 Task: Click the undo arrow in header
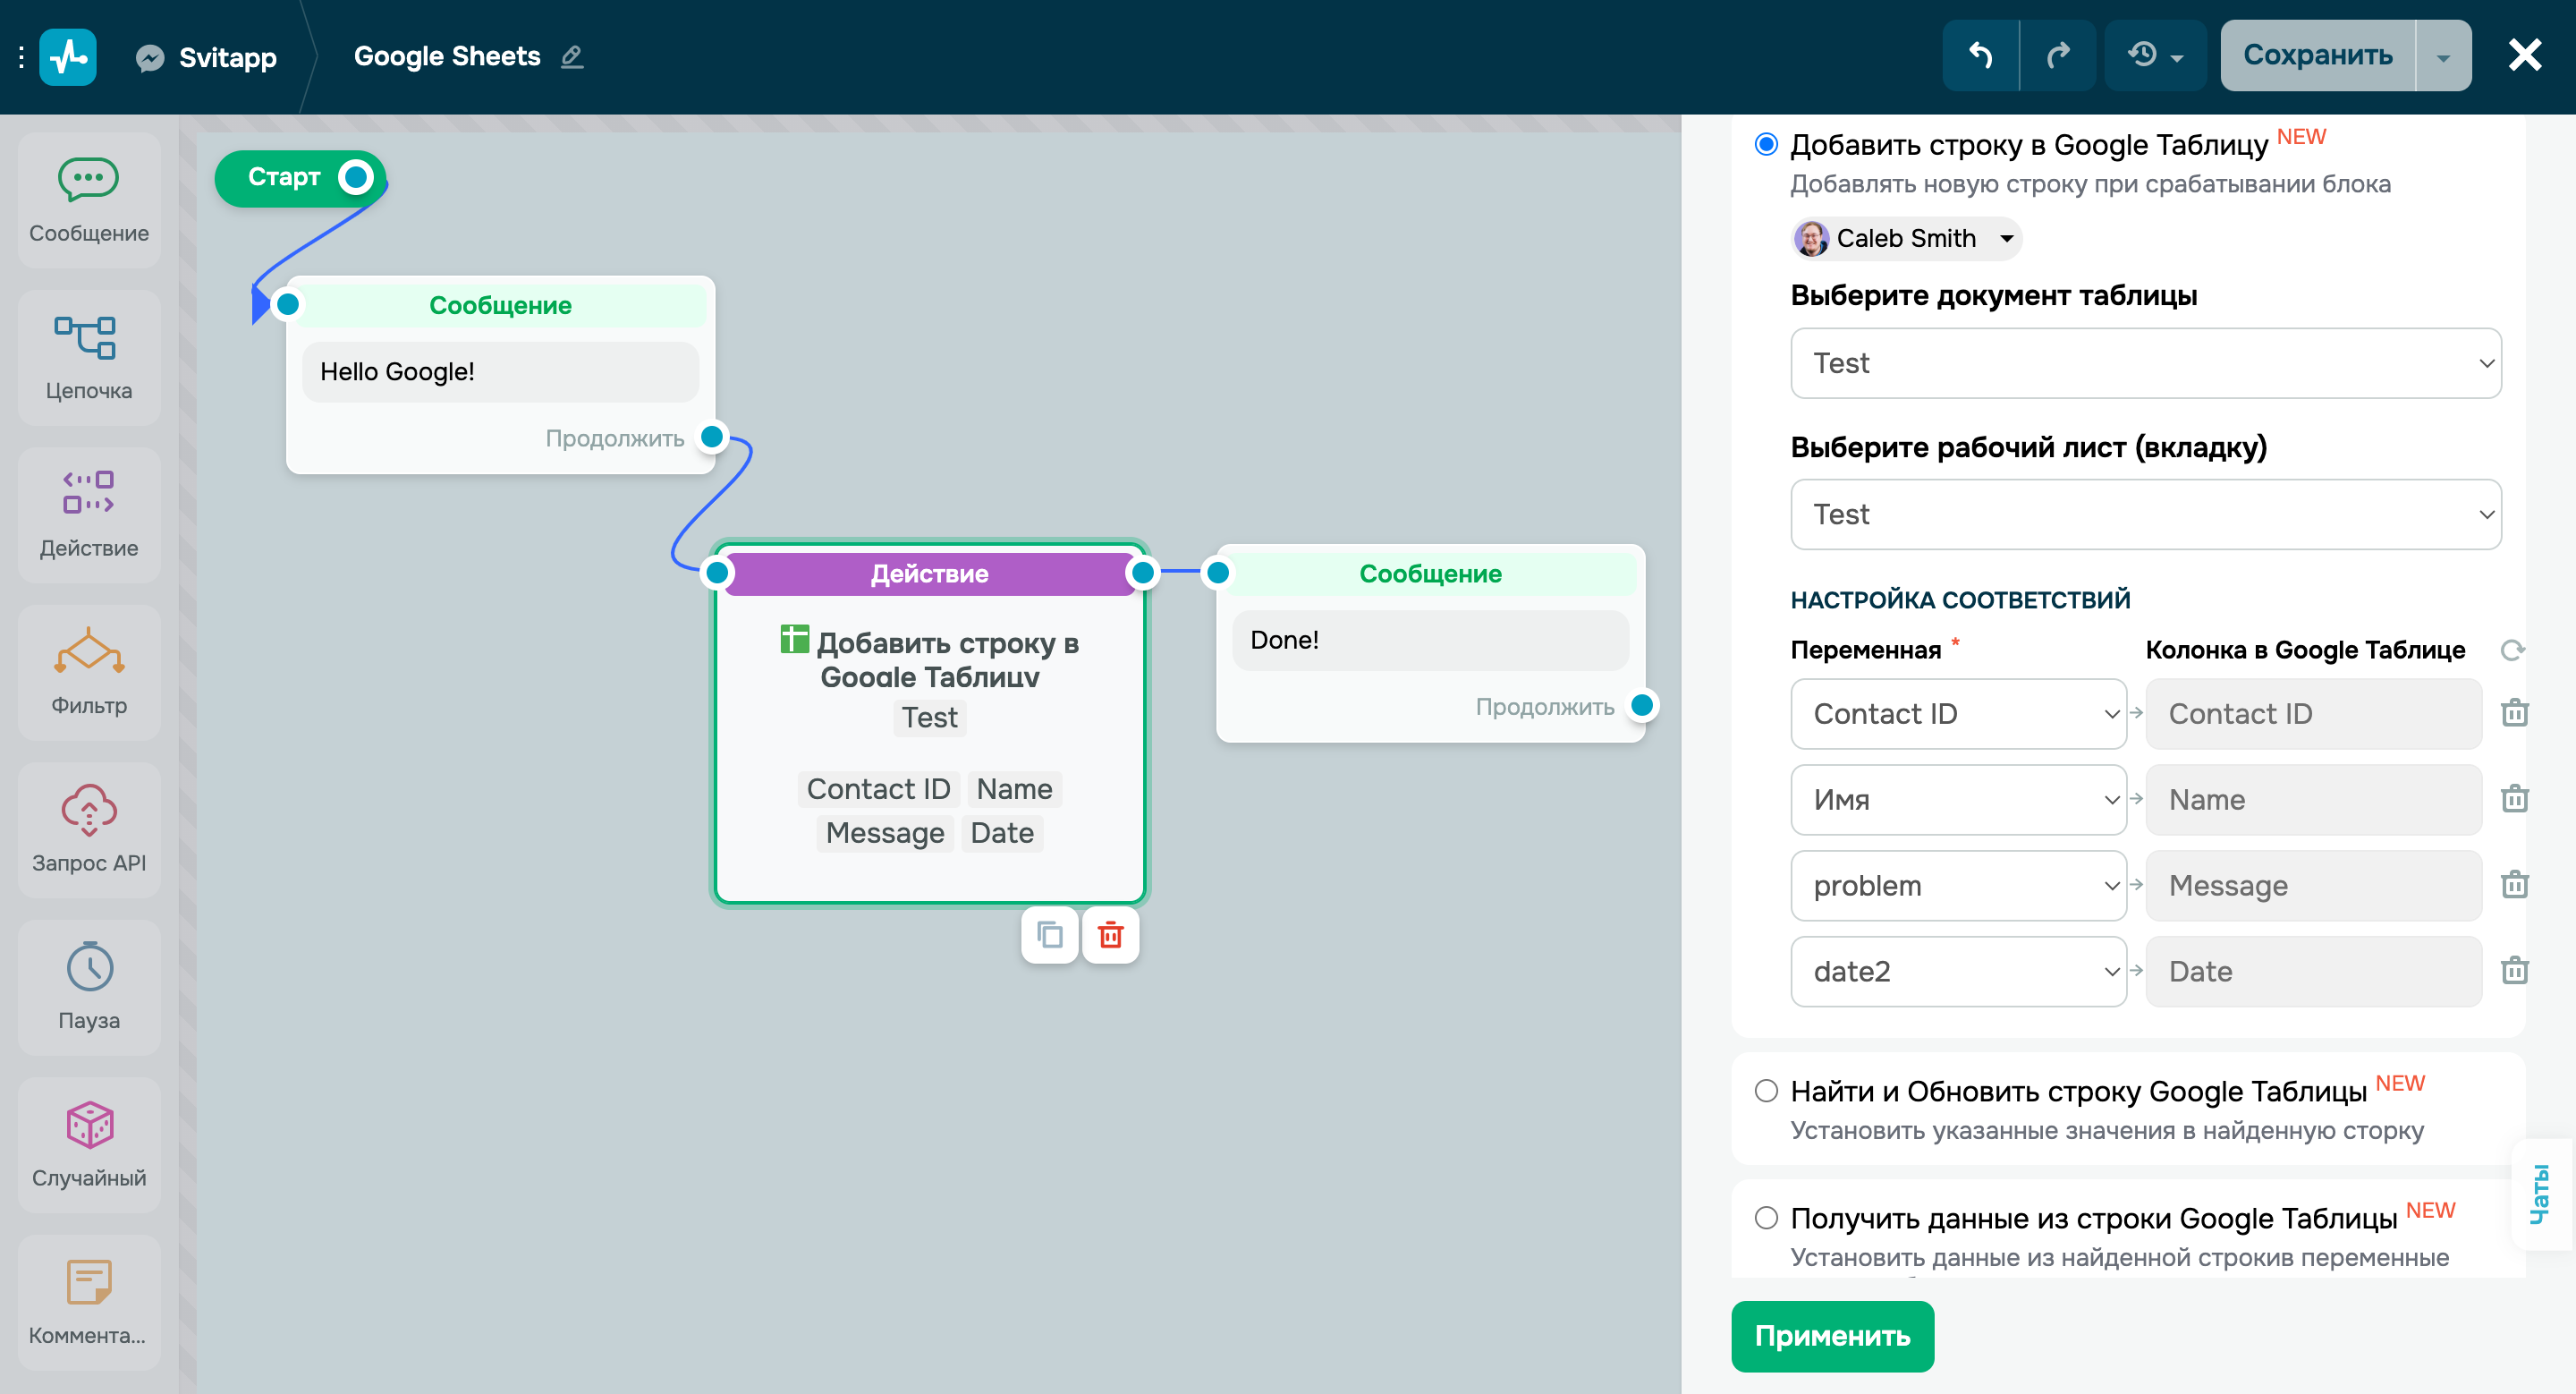1980,55
